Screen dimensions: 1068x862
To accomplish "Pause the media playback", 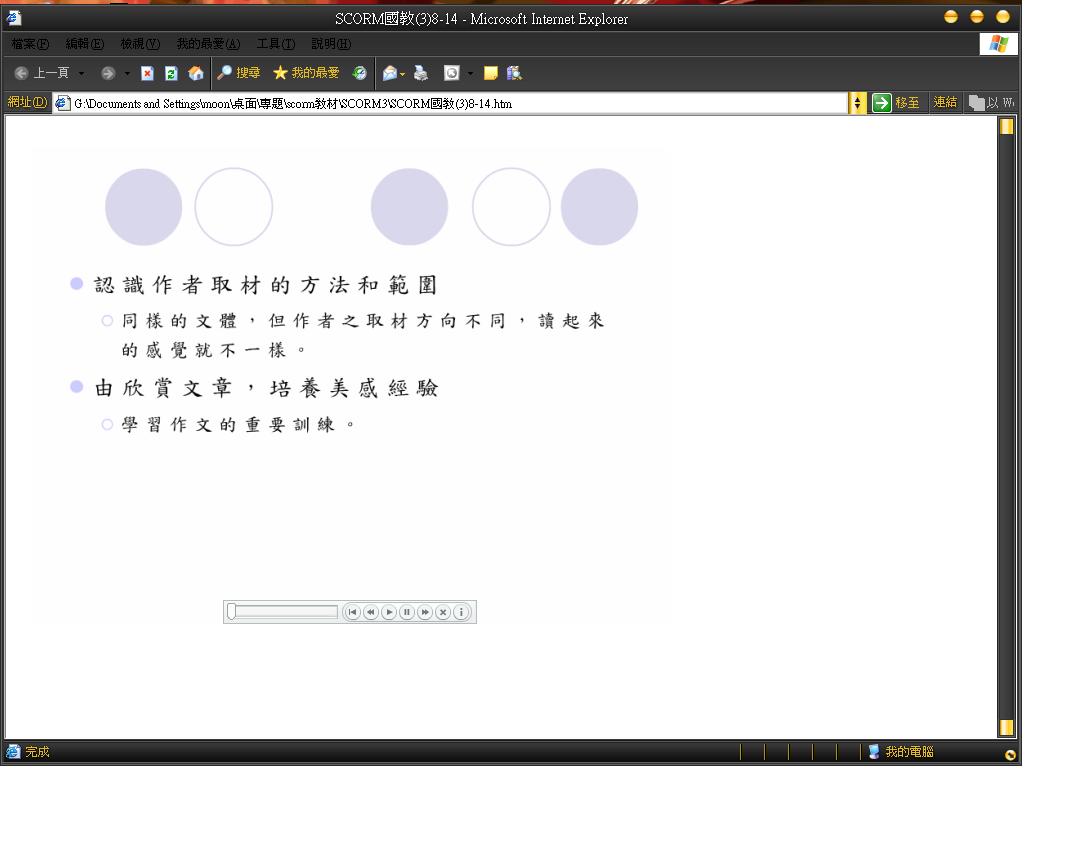I will 407,612.
